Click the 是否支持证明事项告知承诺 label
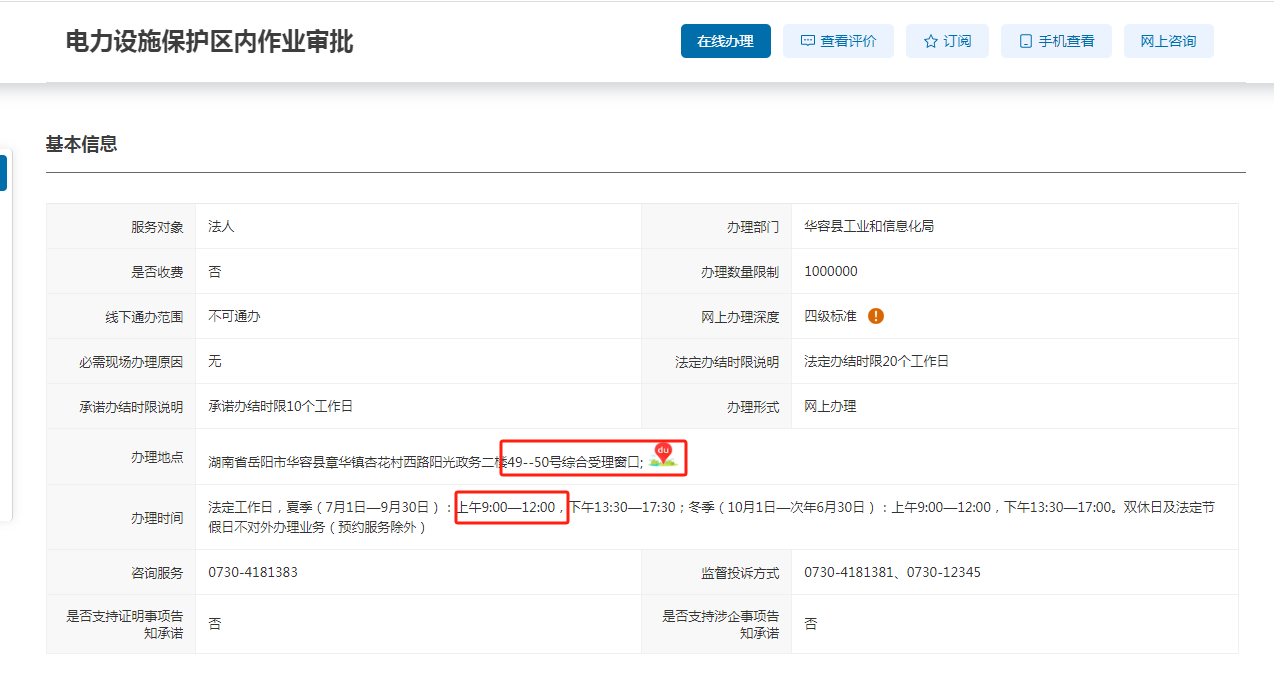 click(x=125, y=625)
